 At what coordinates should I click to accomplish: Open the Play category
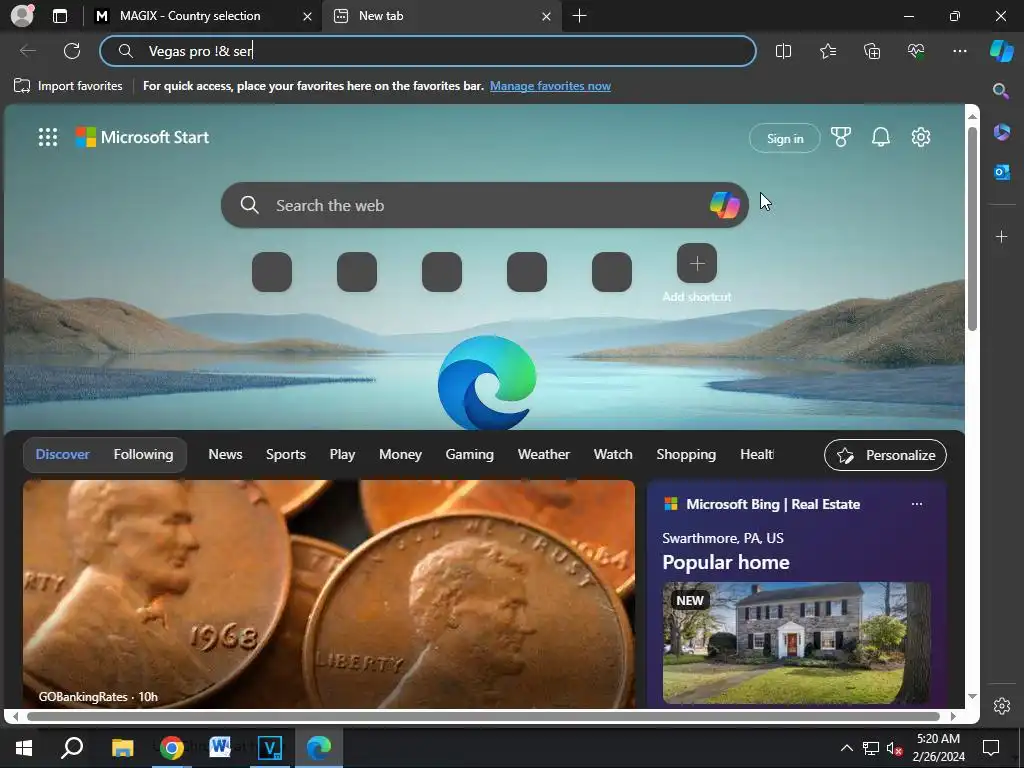[x=342, y=455]
